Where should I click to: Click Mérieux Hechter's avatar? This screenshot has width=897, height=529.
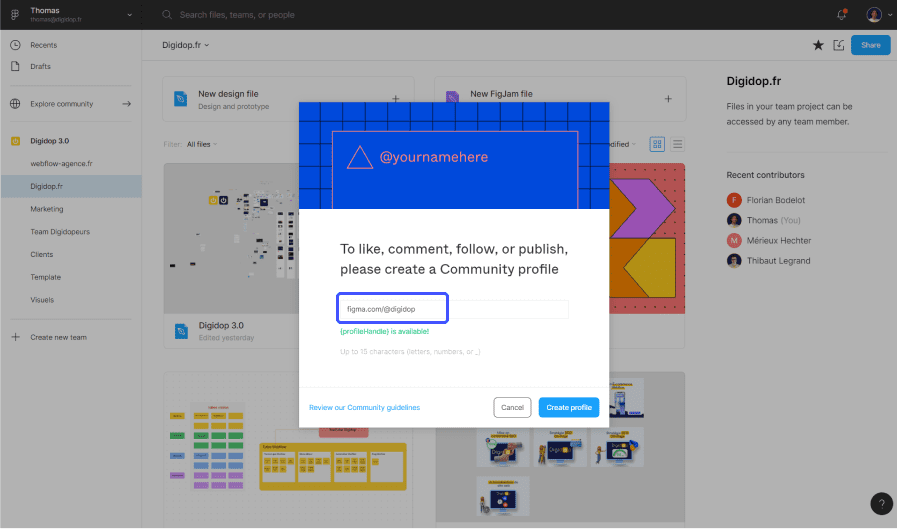tap(734, 241)
